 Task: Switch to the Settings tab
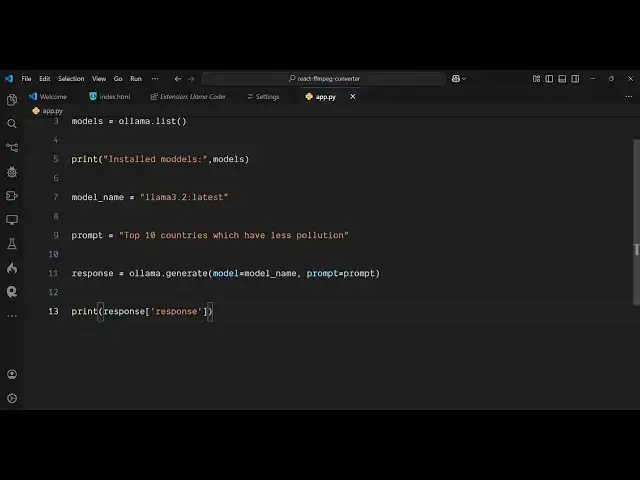(263, 97)
